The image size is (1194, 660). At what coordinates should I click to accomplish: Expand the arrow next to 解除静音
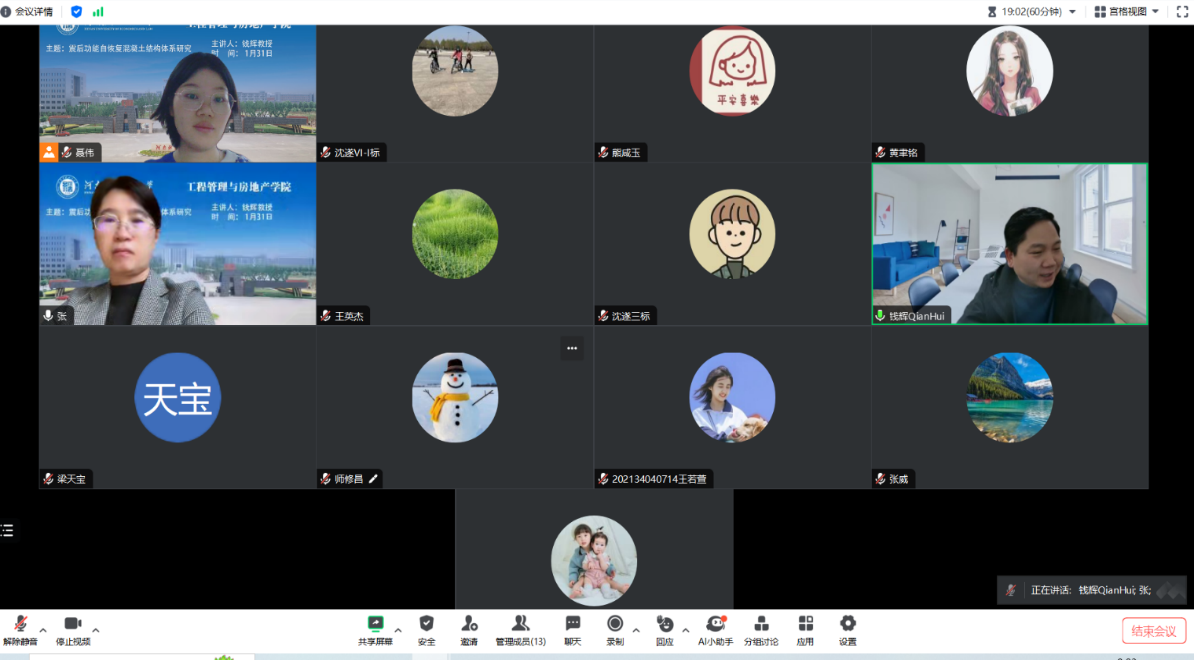[43, 630]
